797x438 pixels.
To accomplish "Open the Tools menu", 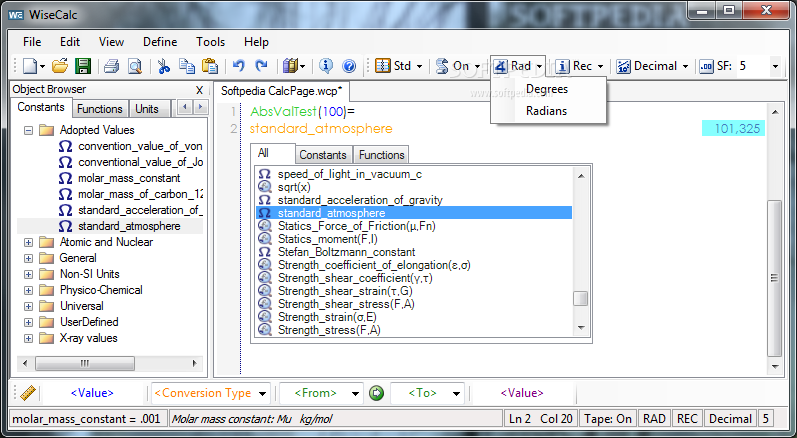I will [x=210, y=42].
